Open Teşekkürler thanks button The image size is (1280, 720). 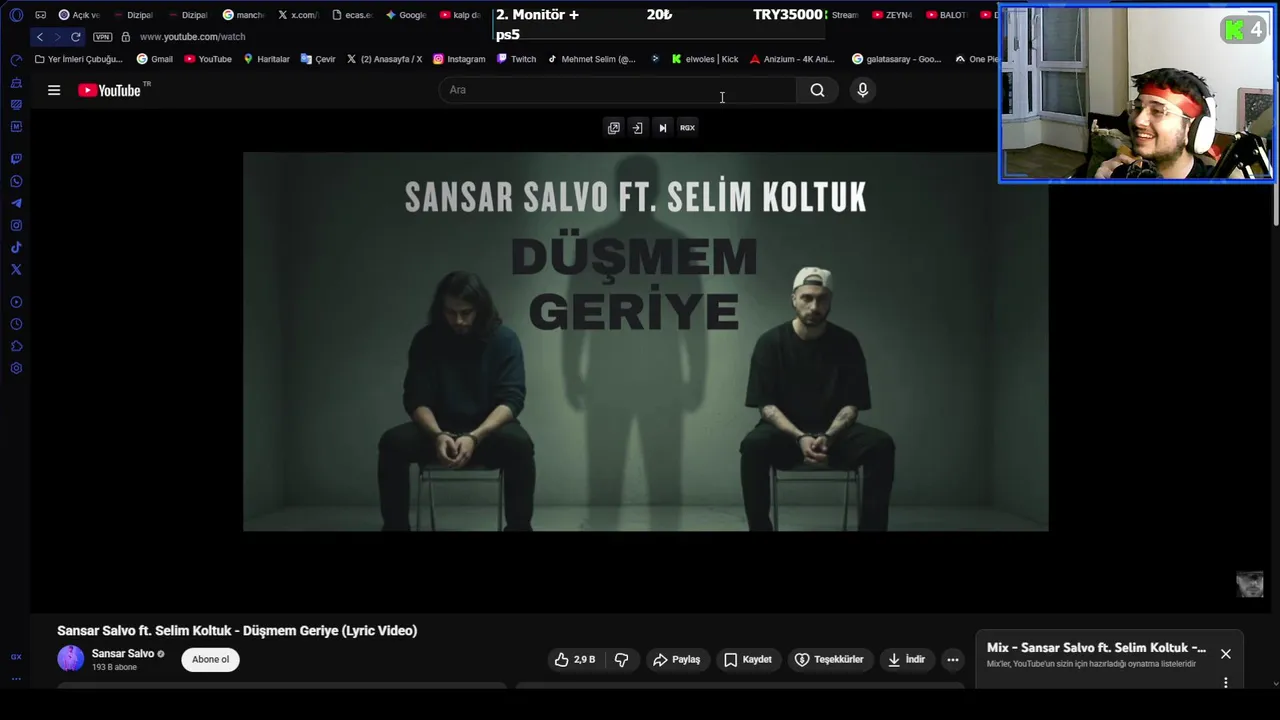[828, 659]
